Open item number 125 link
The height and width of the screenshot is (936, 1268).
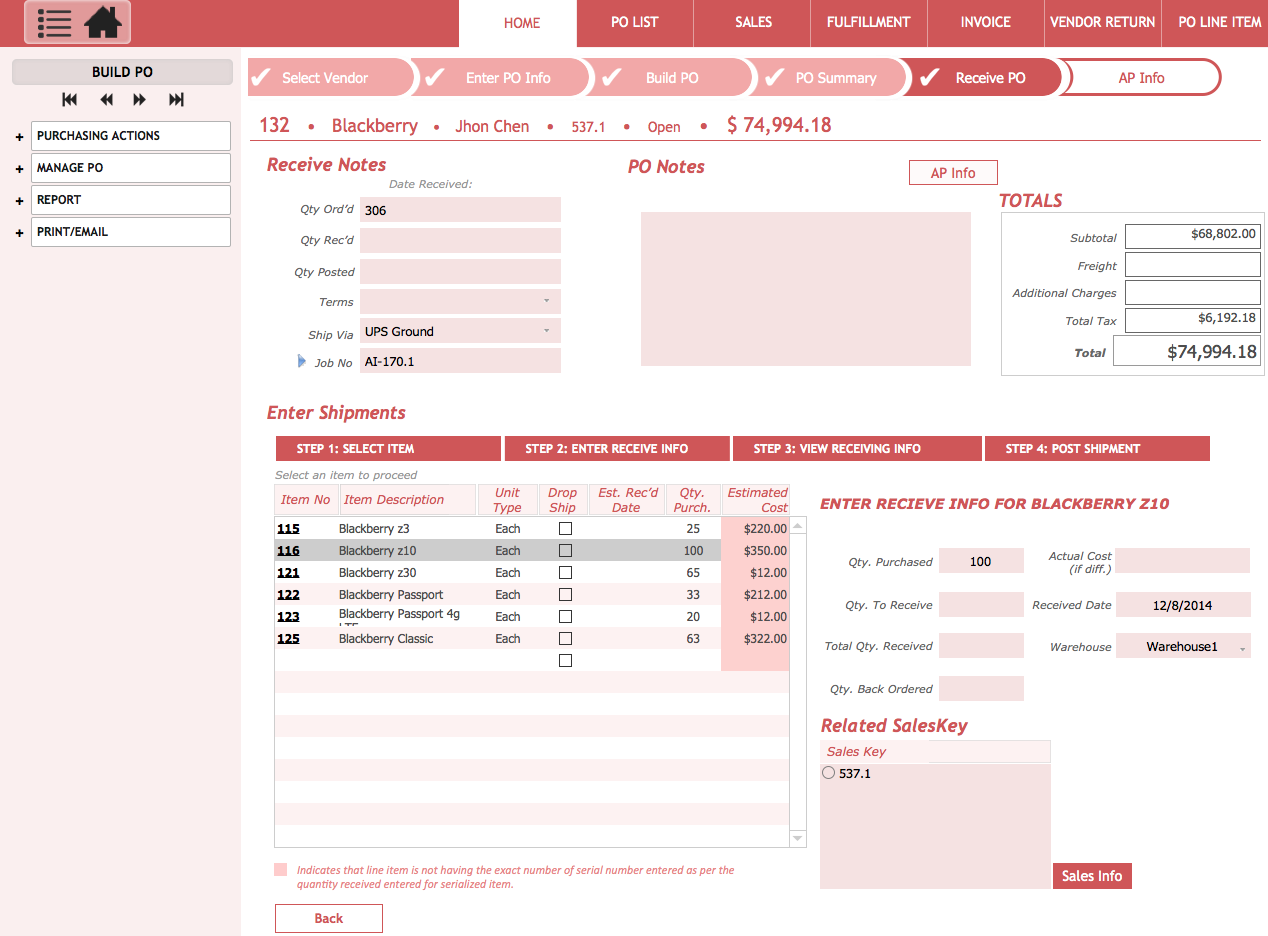point(288,639)
